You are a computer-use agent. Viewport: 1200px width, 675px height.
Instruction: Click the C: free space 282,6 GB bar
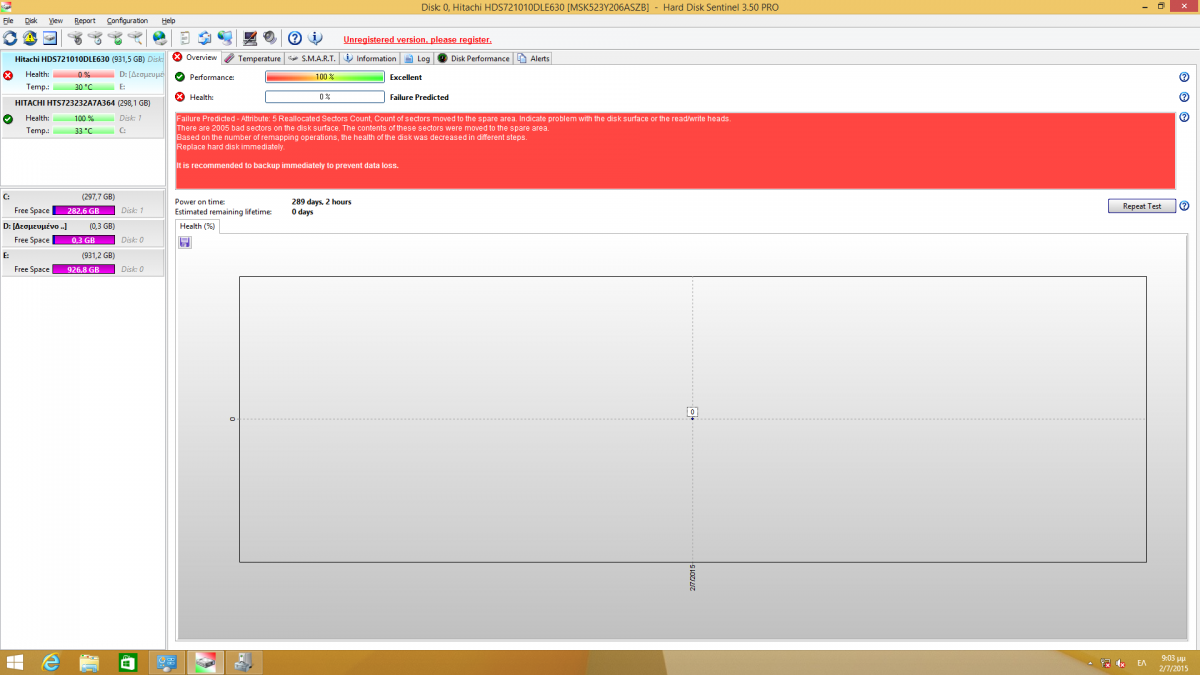pyautogui.click(x=83, y=211)
